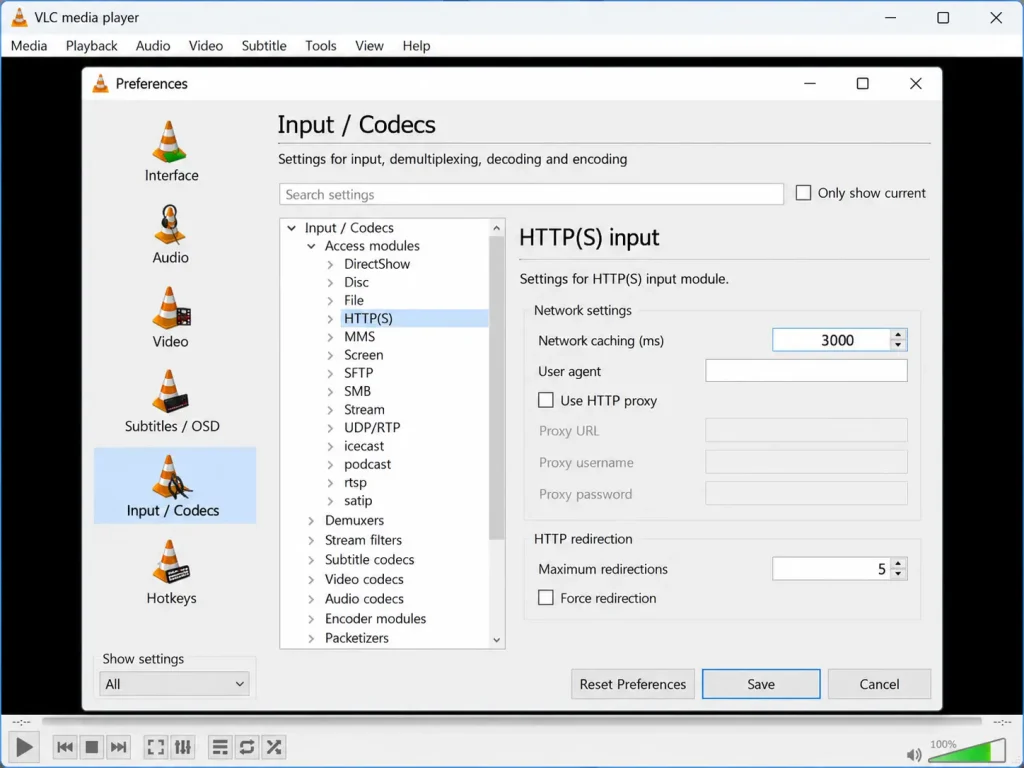Select the UDP/RTP tree item
Image resolution: width=1024 pixels, height=768 pixels.
tap(372, 428)
